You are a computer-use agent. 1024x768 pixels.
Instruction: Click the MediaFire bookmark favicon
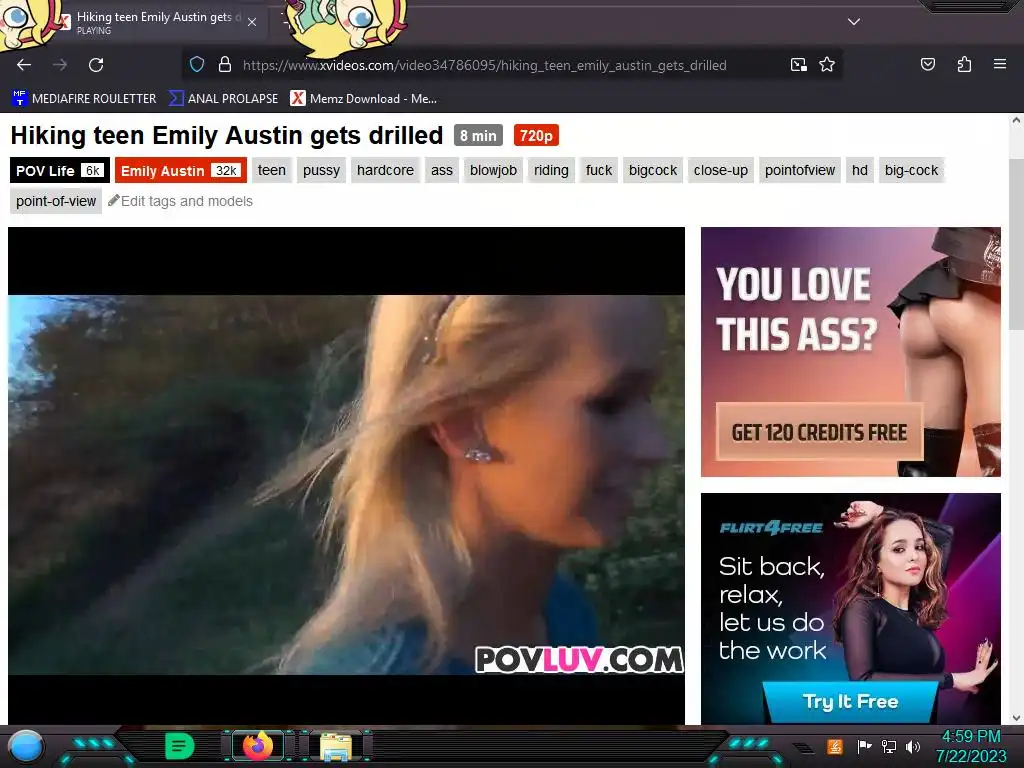point(19,99)
